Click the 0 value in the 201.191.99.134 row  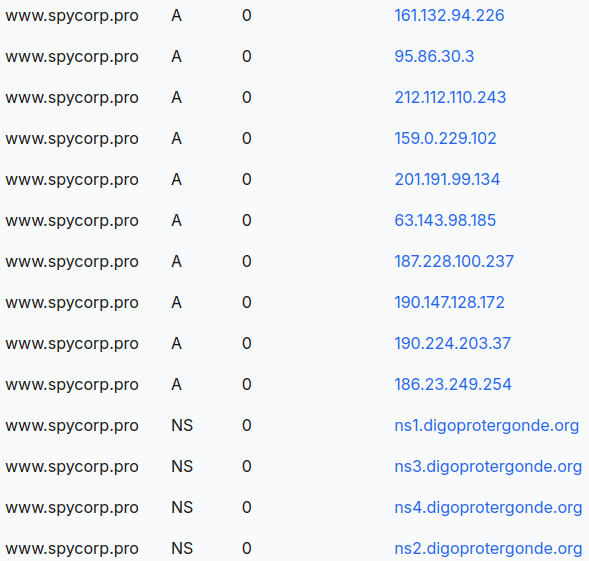247,179
